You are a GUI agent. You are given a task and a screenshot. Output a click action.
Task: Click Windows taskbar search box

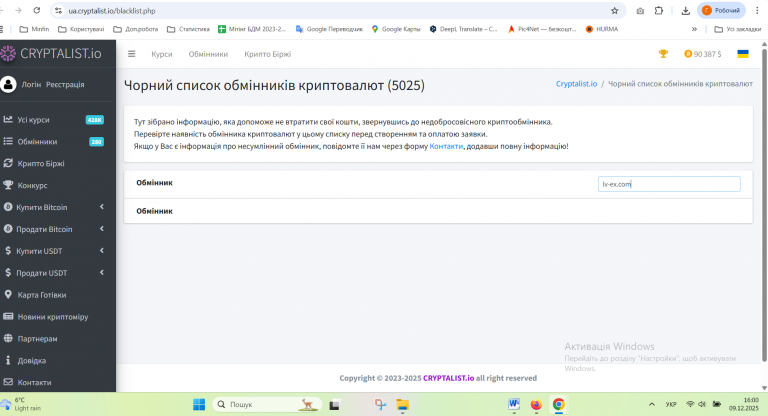click(267, 404)
